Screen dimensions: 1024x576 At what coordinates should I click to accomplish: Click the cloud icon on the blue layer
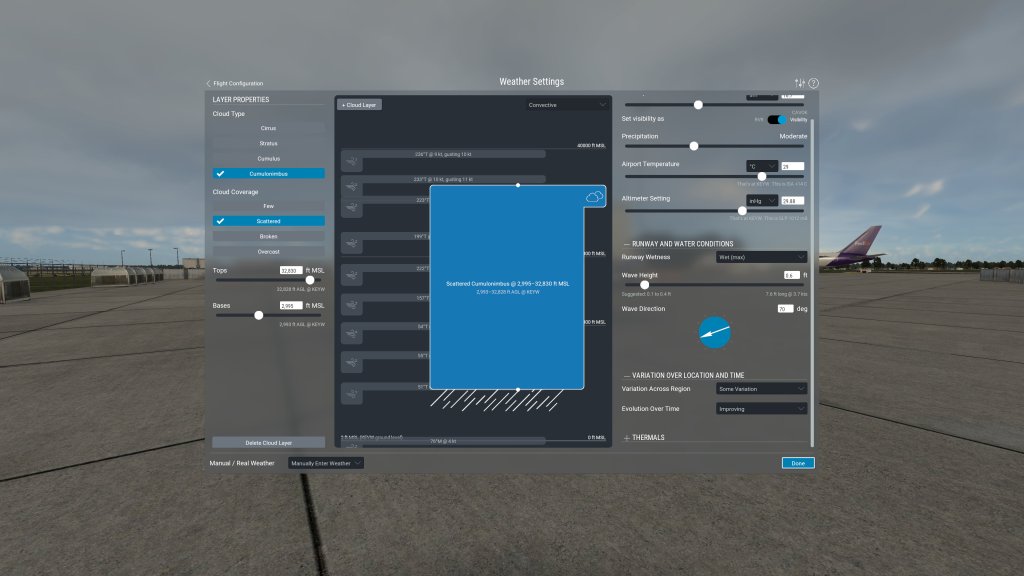594,197
